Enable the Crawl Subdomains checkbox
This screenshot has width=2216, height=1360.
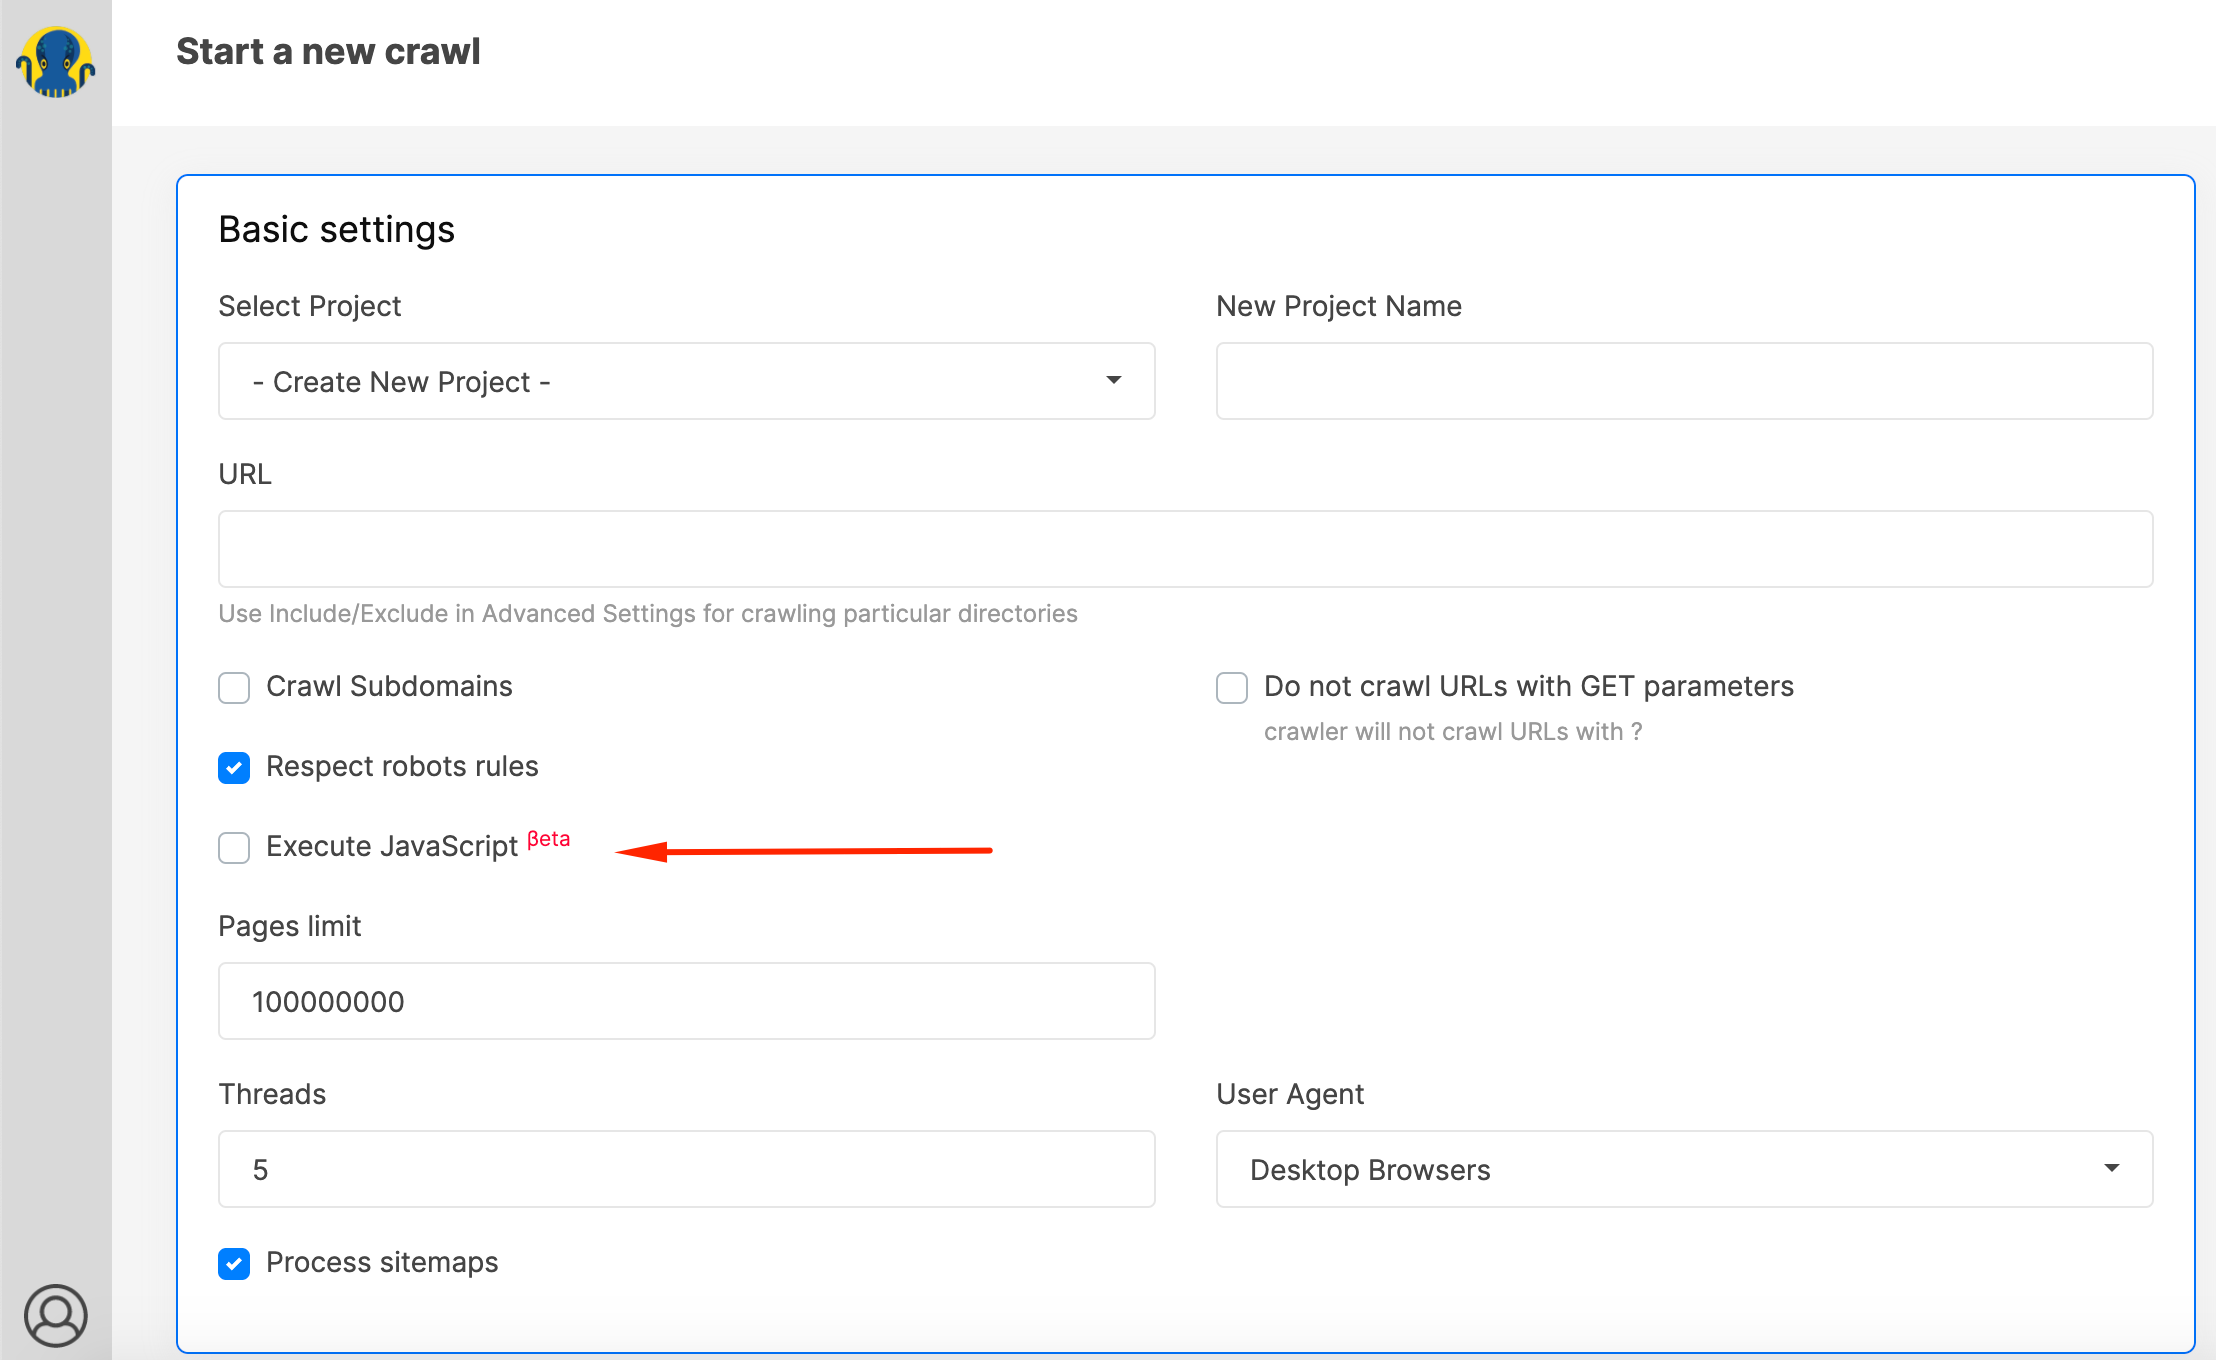point(234,688)
